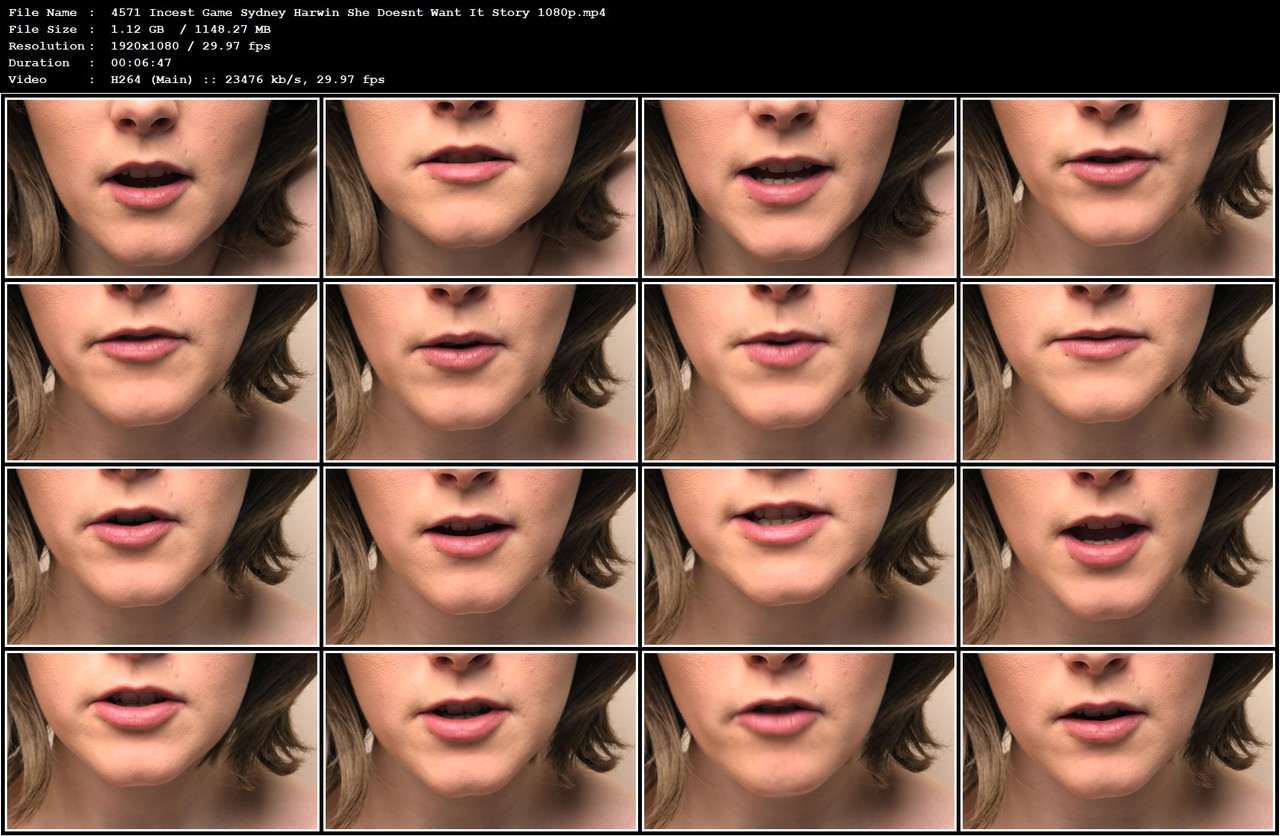Click the second thumbnail in the bottom row
Viewport: 1280px width, 836px height.
coord(481,741)
